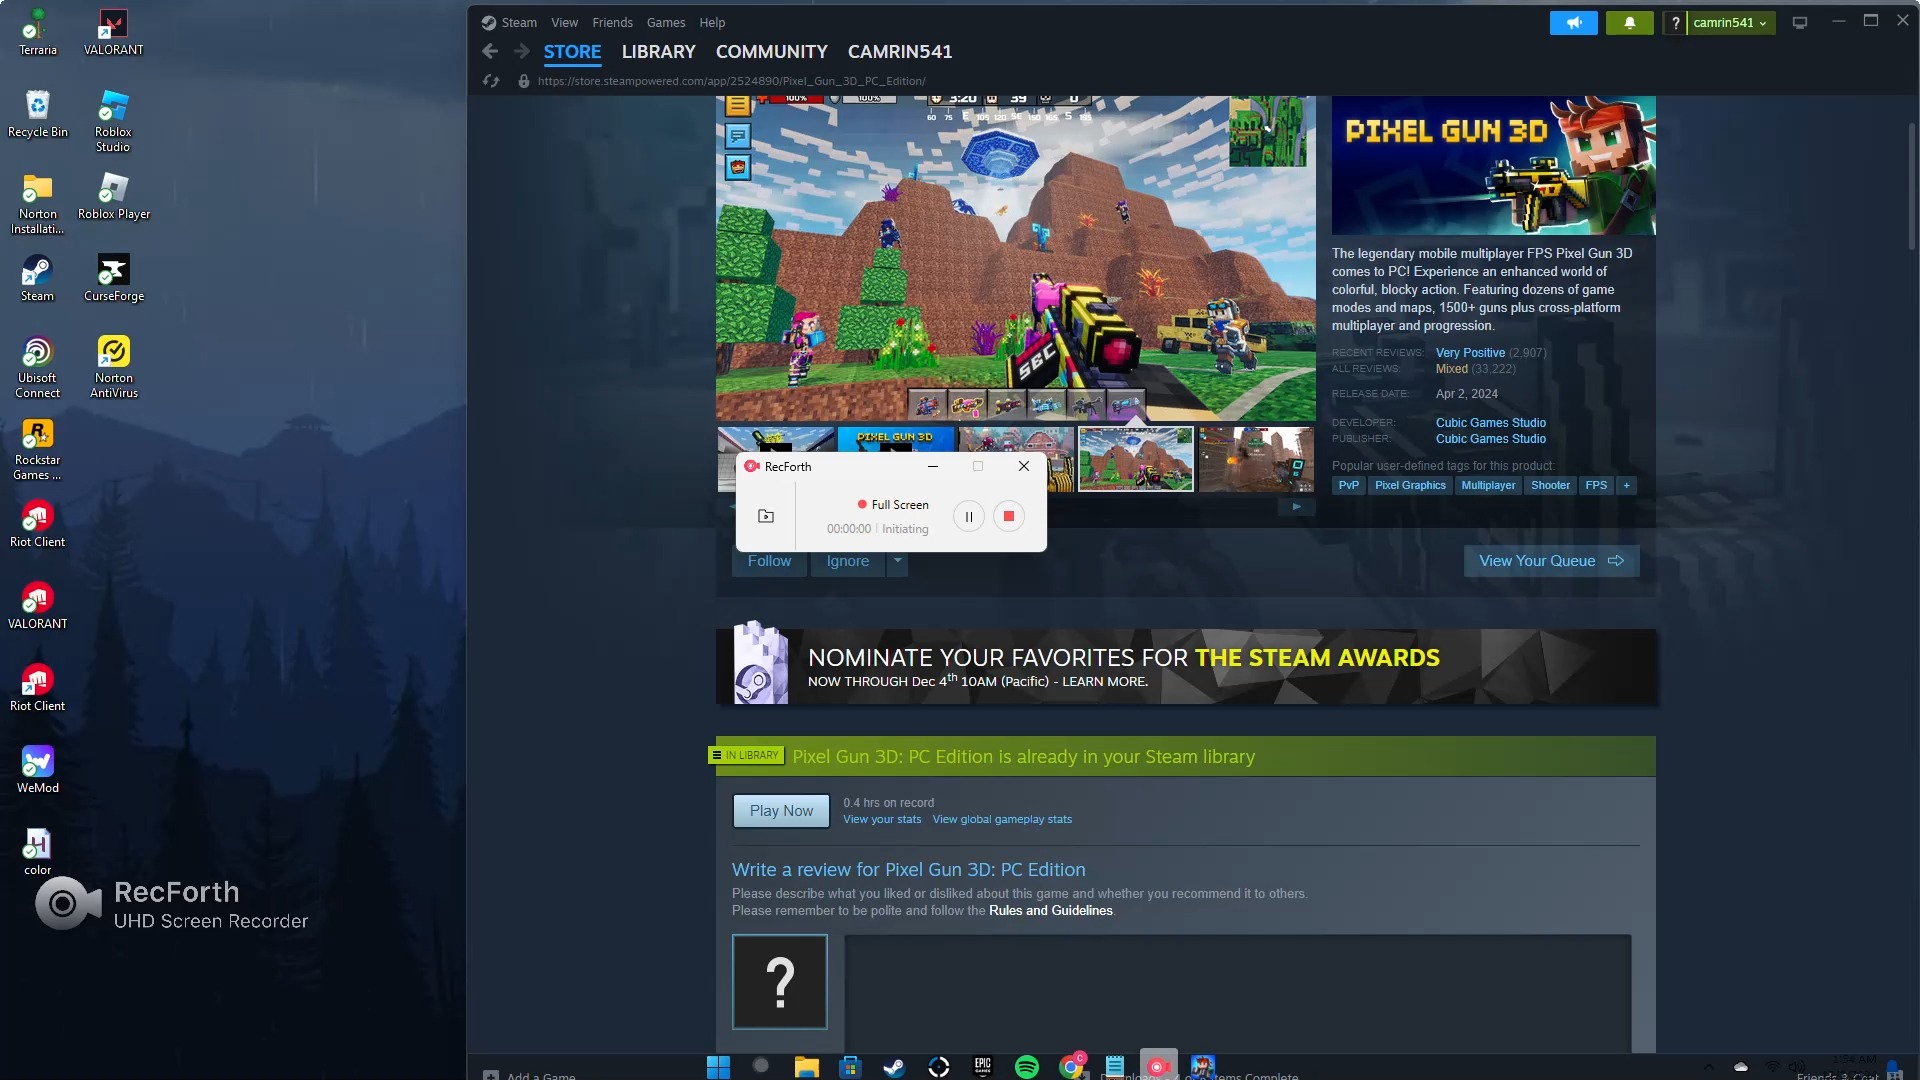Open Steam desktop shortcut
Viewport: 1920px width, 1080px height.
(x=38, y=278)
